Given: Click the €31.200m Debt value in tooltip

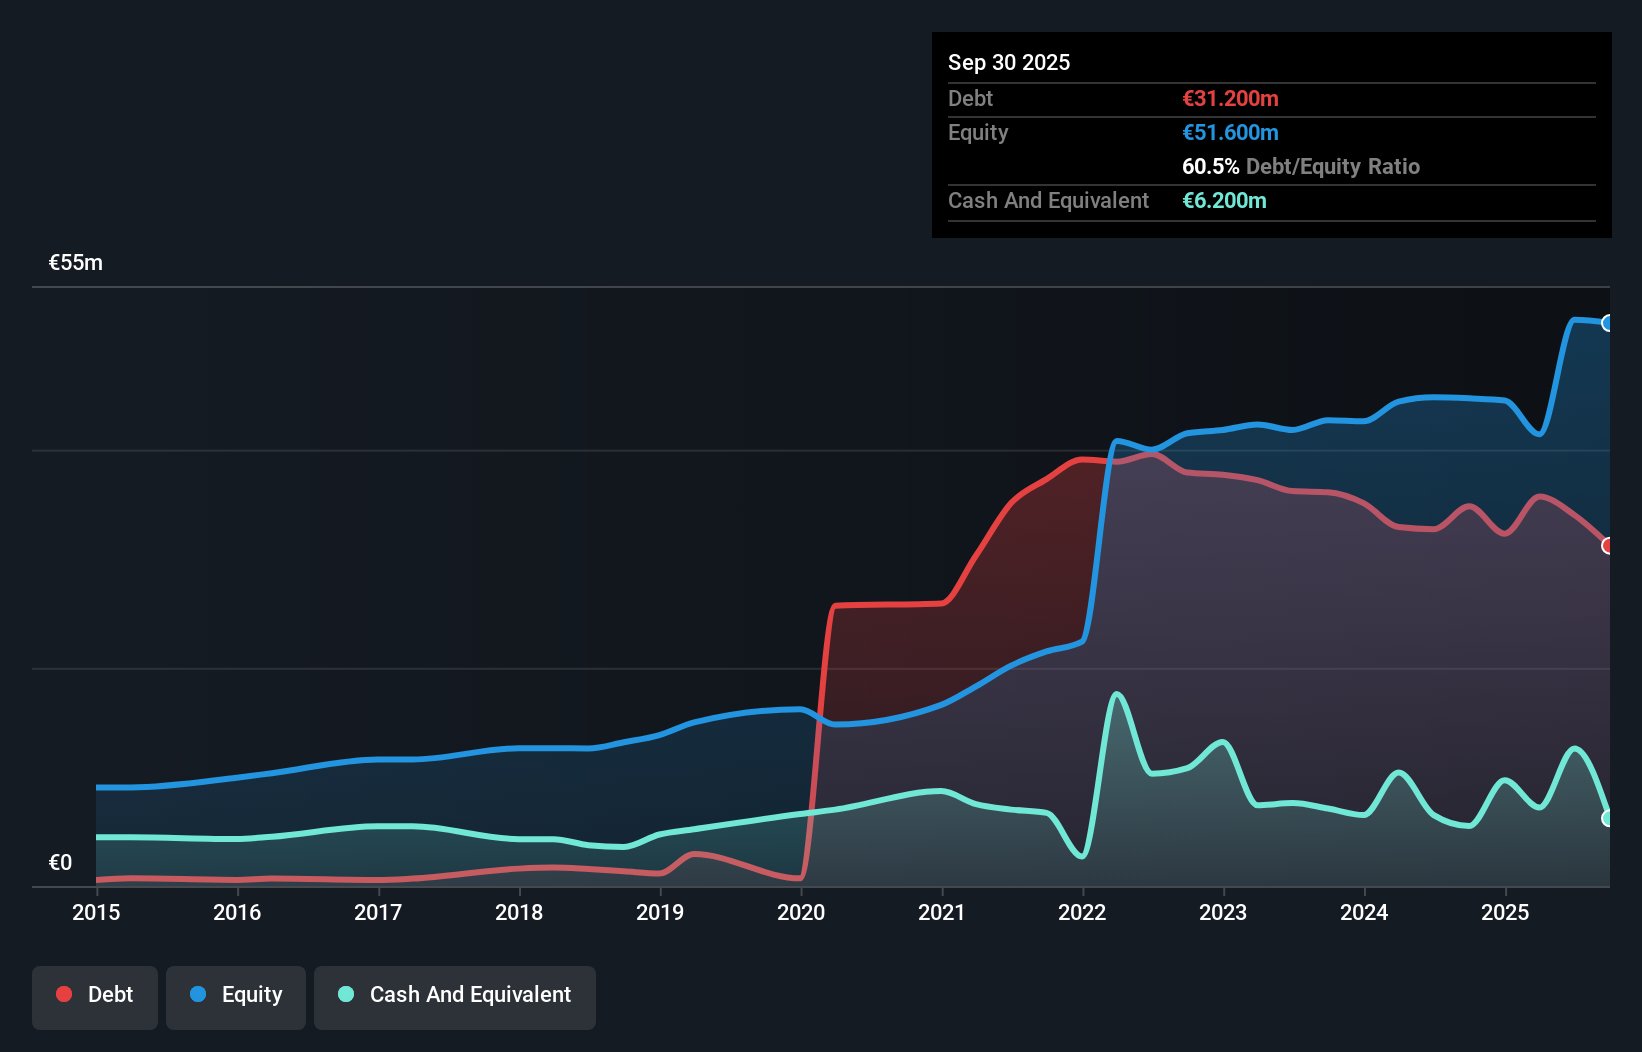Looking at the screenshot, I should pos(1229,98).
